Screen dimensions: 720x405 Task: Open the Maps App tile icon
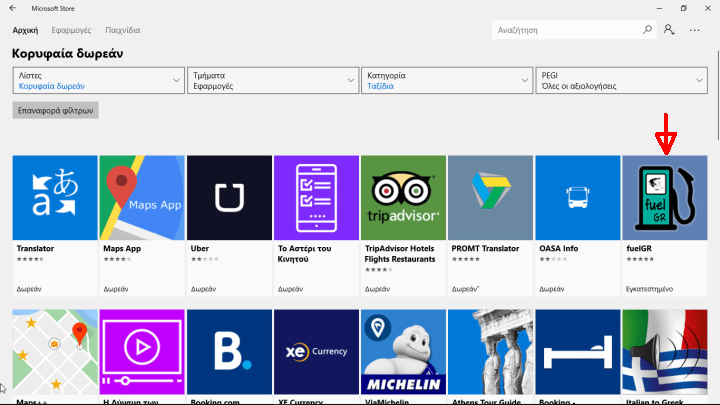point(142,197)
